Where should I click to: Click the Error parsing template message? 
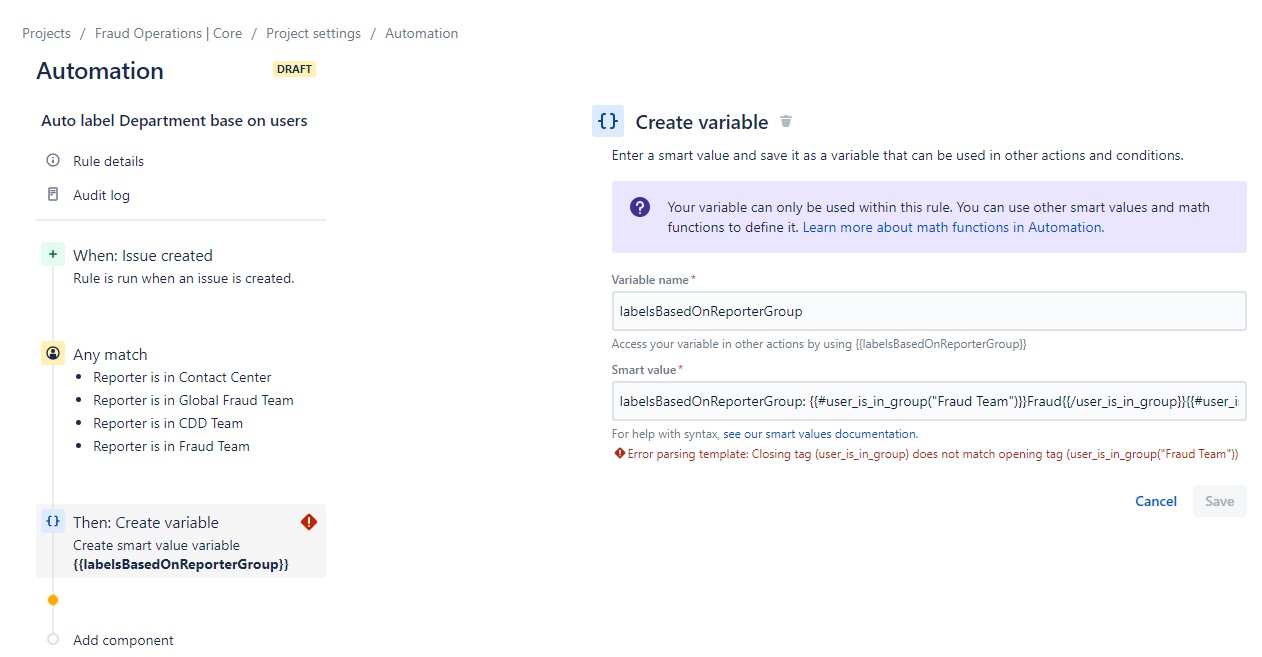[x=933, y=454]
